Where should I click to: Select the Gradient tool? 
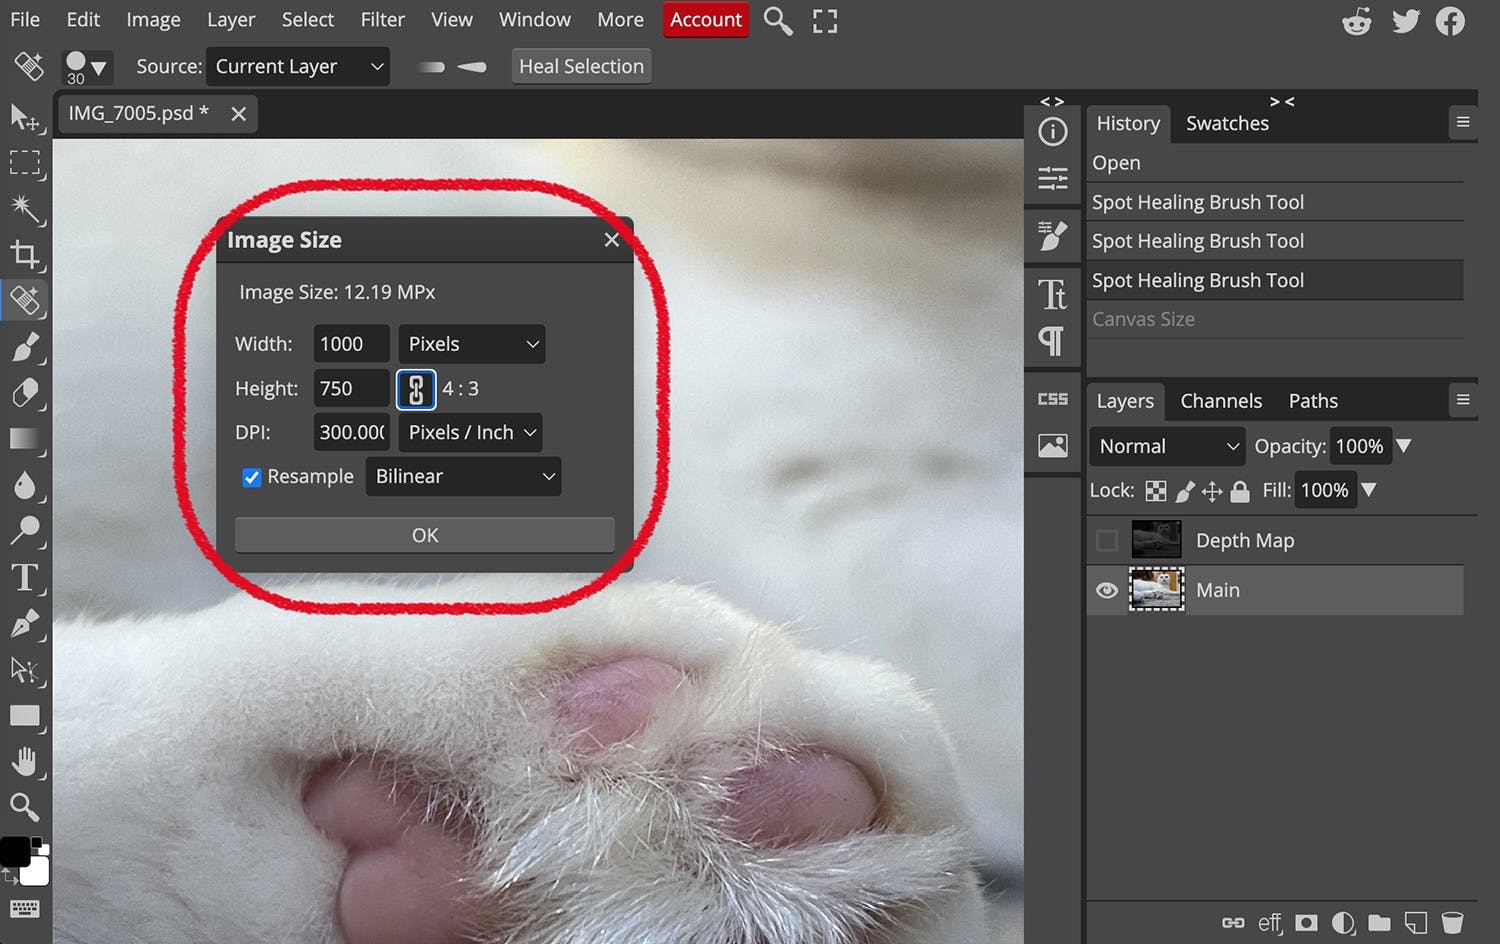(x=24, y=438)
